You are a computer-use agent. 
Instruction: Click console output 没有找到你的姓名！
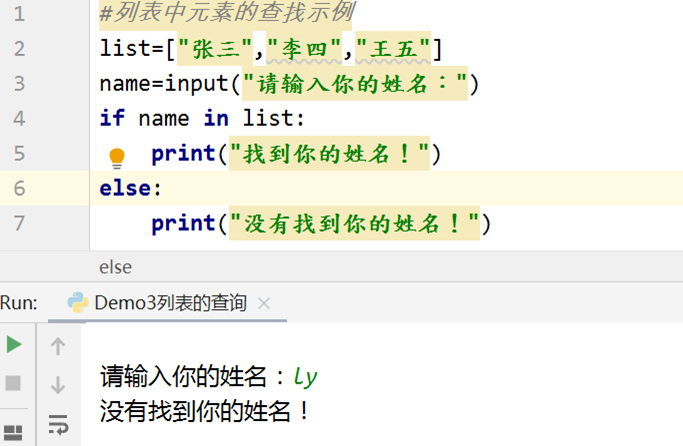tap(205, 411)
